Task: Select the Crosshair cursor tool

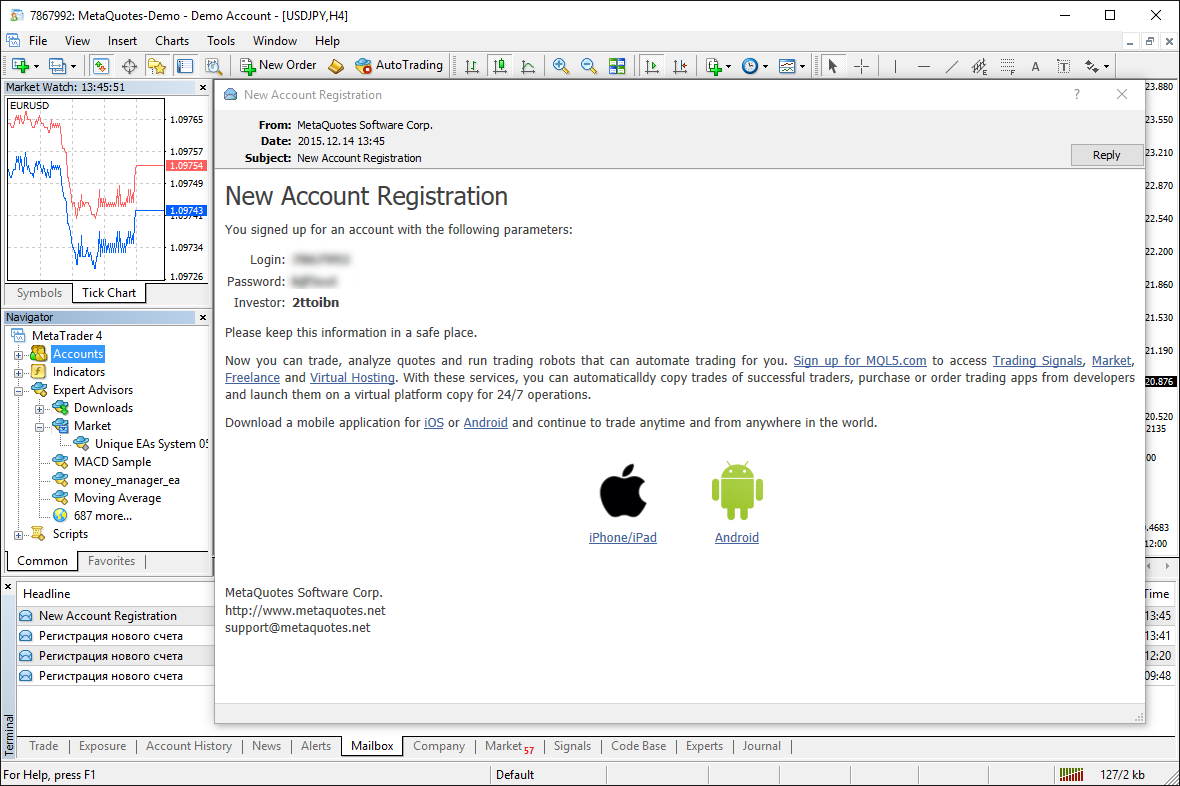Action: tap(861, 66)
